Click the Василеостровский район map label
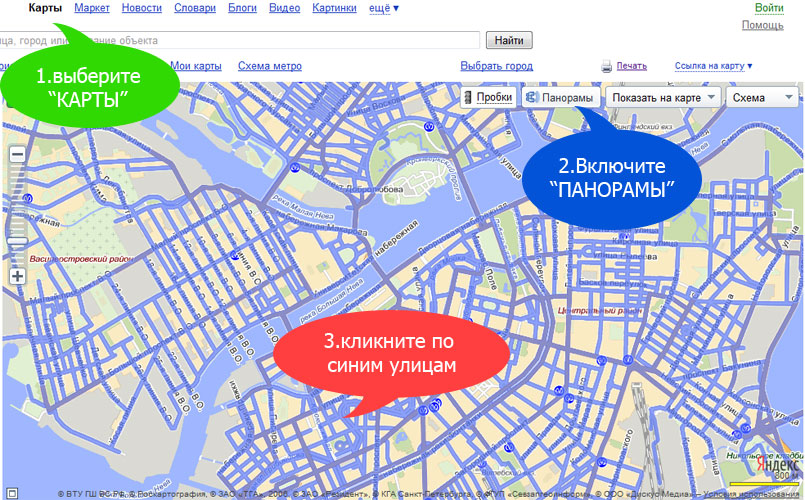 81,259
